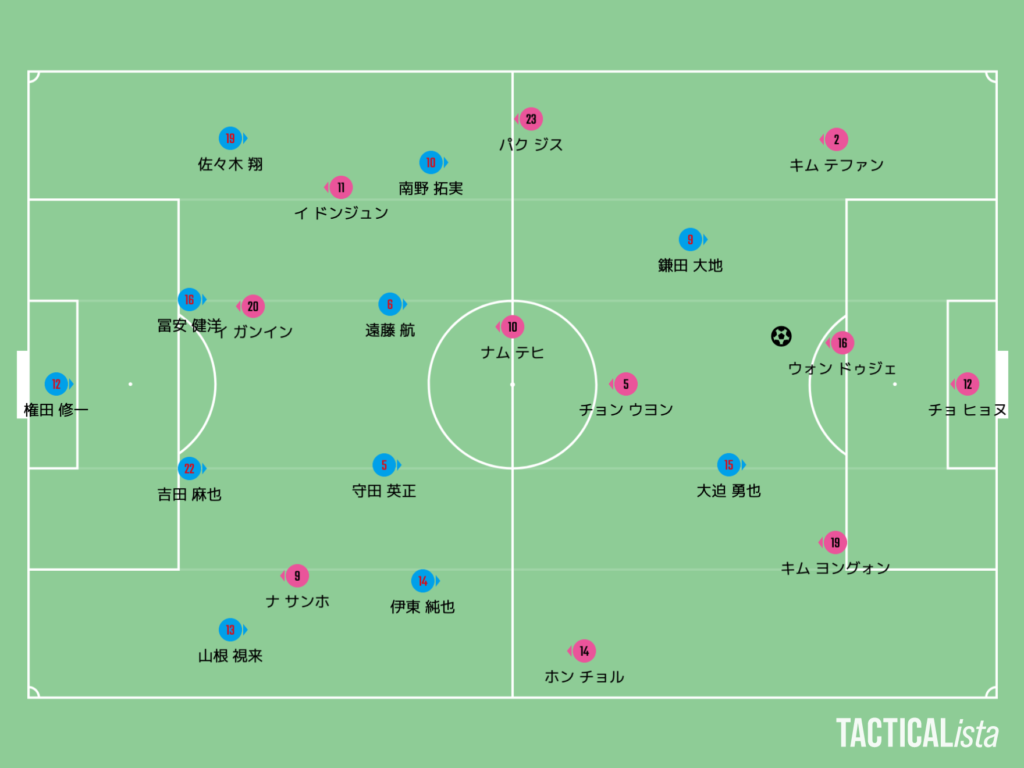
Task: Select pink marker 5 チョン ウヨン
Action: [x=624, y=384]
